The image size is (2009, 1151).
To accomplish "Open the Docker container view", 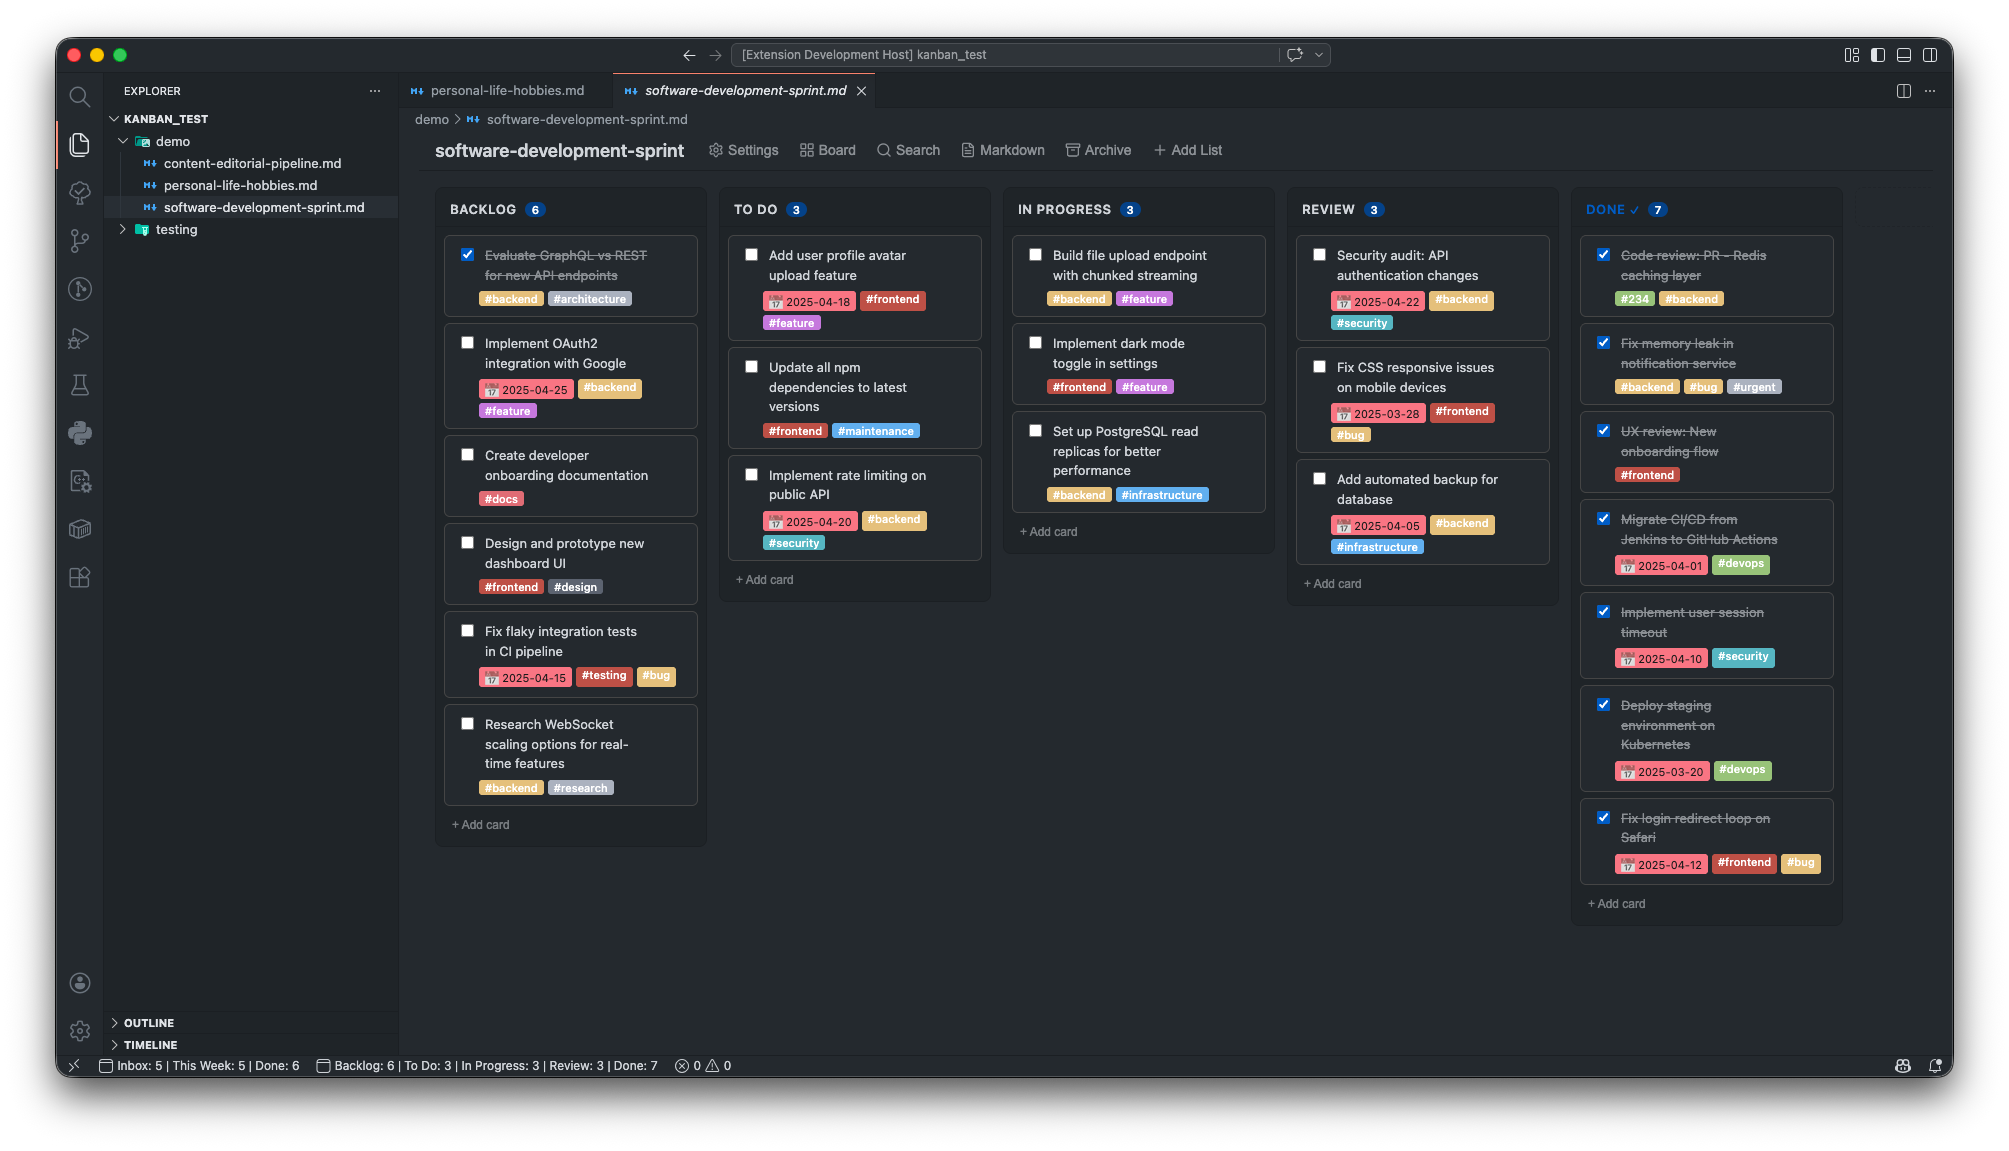I will coord(79,529).
